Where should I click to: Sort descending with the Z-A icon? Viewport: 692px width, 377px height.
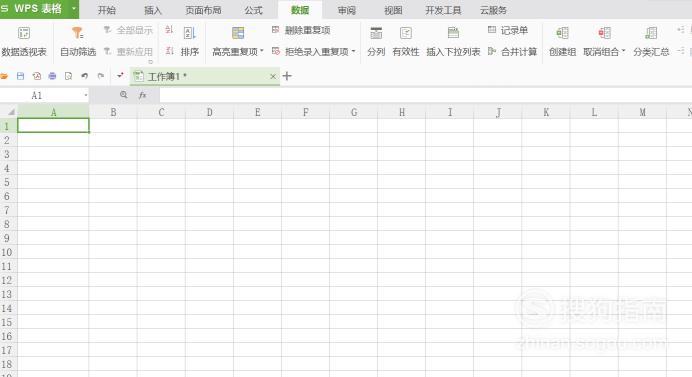[169, 51]
